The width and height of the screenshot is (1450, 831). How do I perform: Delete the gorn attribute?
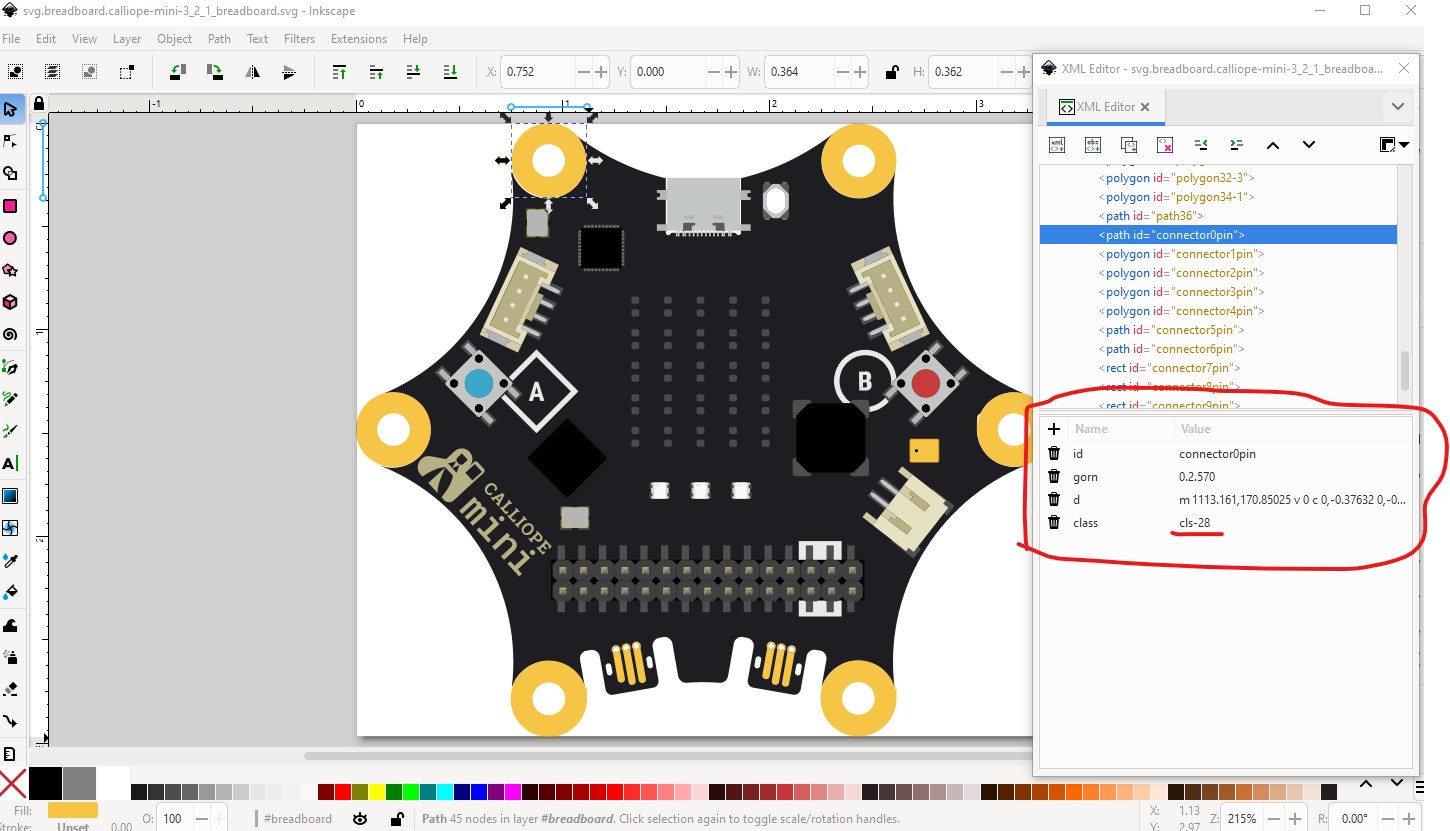tap(1054, 477)
